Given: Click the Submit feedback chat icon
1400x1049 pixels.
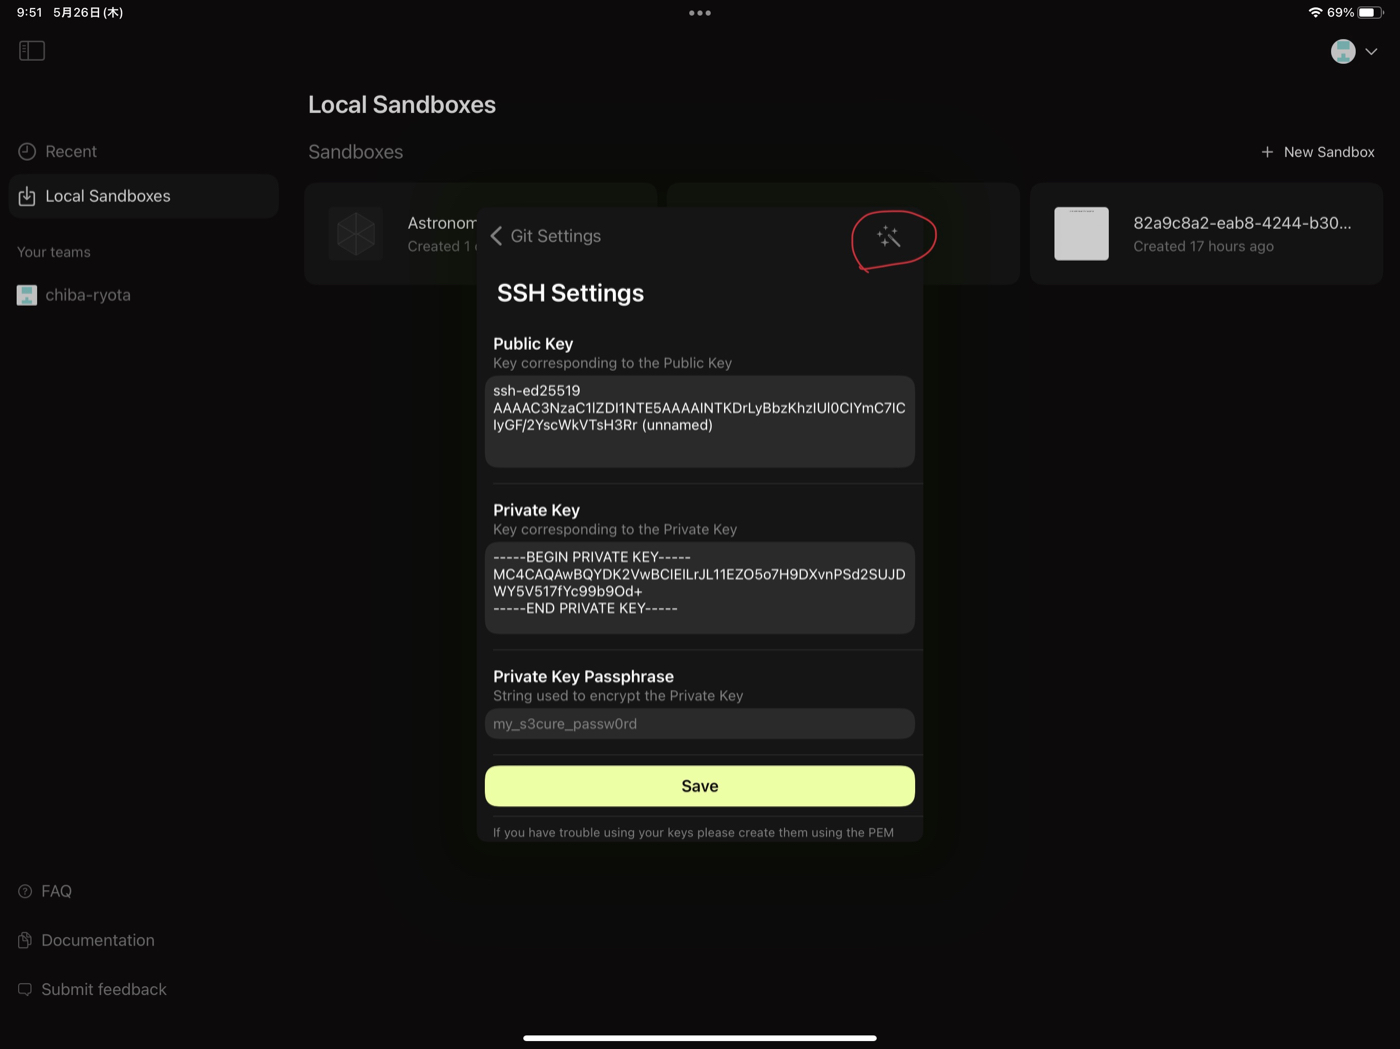Looking at the screenshot, I should tap(25, 989).
